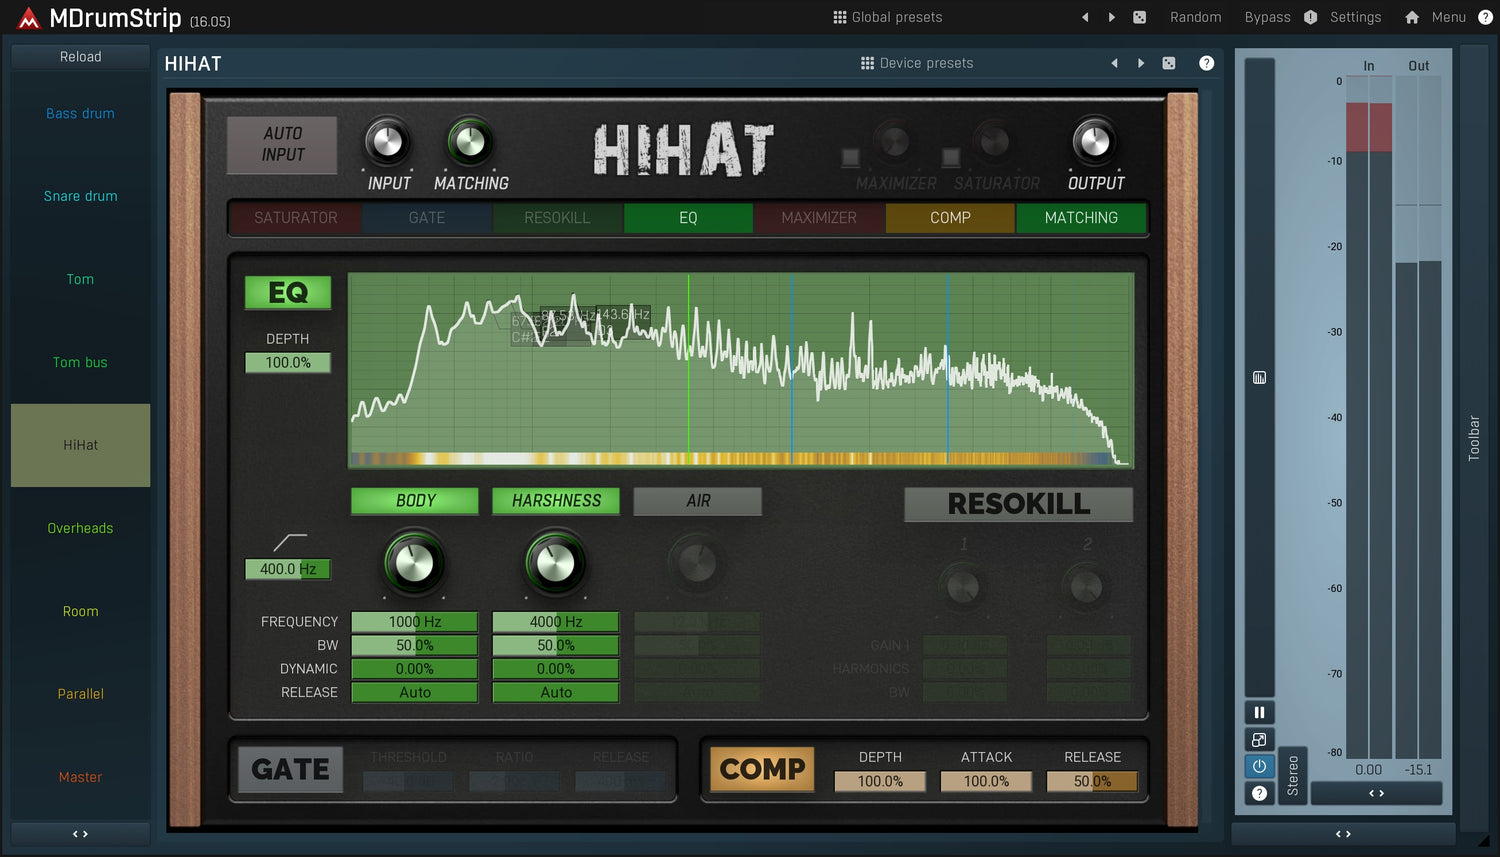The image size is (1500, 857).
Task: Click the meter power icon
Action: (x=1259, y=766)
